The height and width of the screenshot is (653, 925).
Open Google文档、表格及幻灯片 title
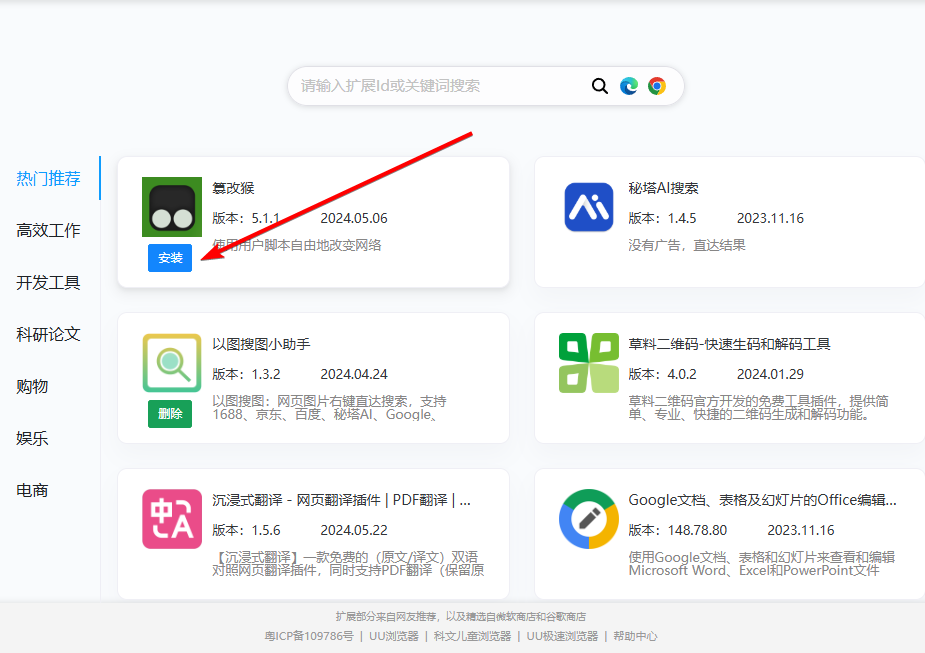click(x=763, y=500)
